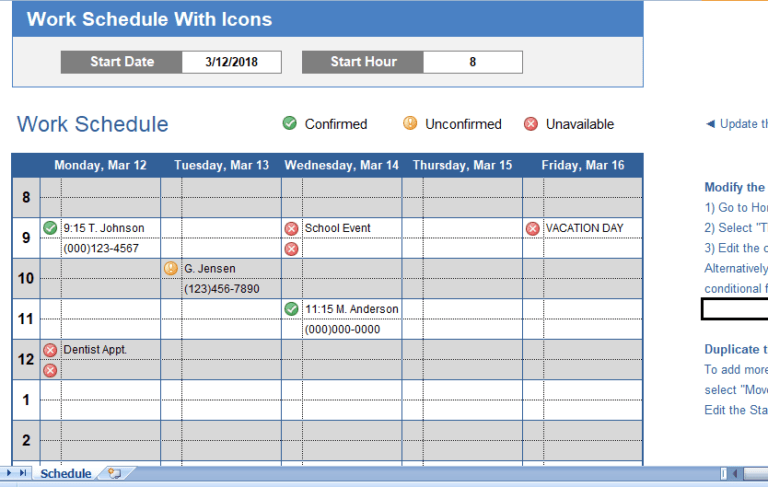The height and width of the screenshot is (487, 768).
Task: Select the 8 o'clock hour row label
Action: 26,198
